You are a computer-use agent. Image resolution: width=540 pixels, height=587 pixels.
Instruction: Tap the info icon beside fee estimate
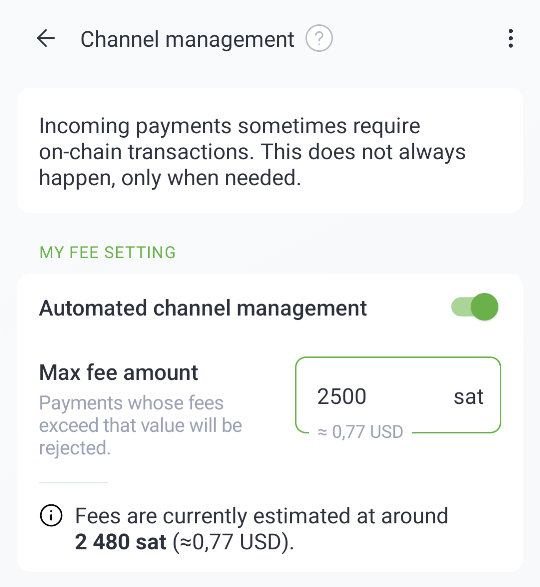51,515
